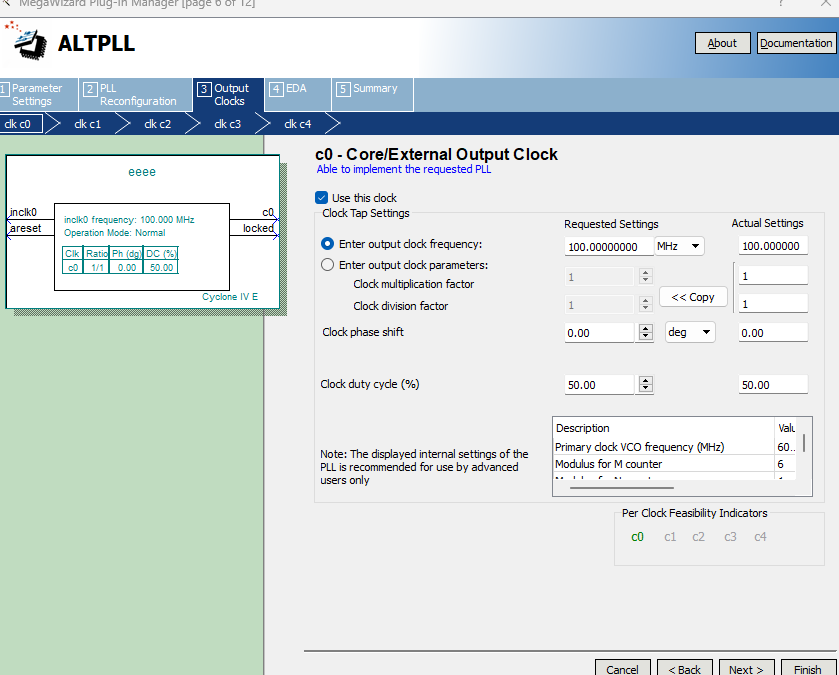This screenshot has width=839, height=675.
Task: Click the locked port label in diagram
Action: 258,228
